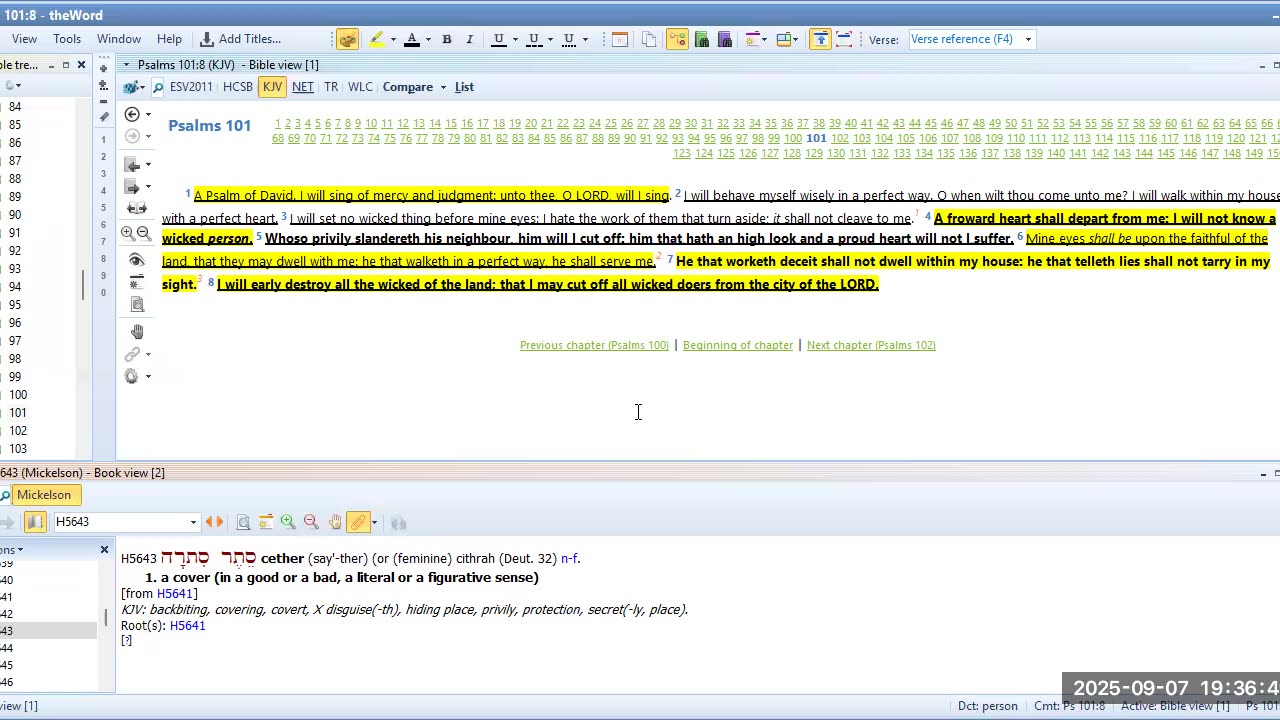Click the Bible view magnifier search icon
The width and height of the screenshot is (1280, 720).
tap(158, 87)
